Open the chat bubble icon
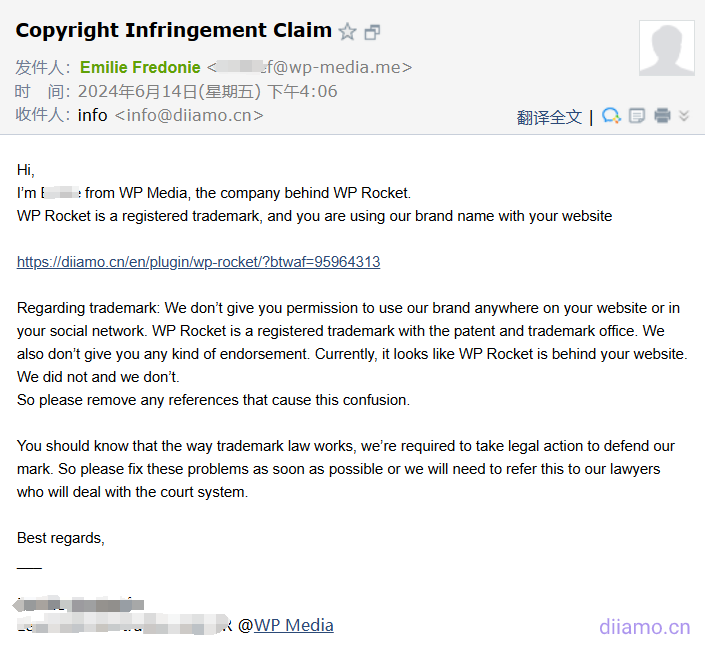705x645 pixels. [611, 116]
